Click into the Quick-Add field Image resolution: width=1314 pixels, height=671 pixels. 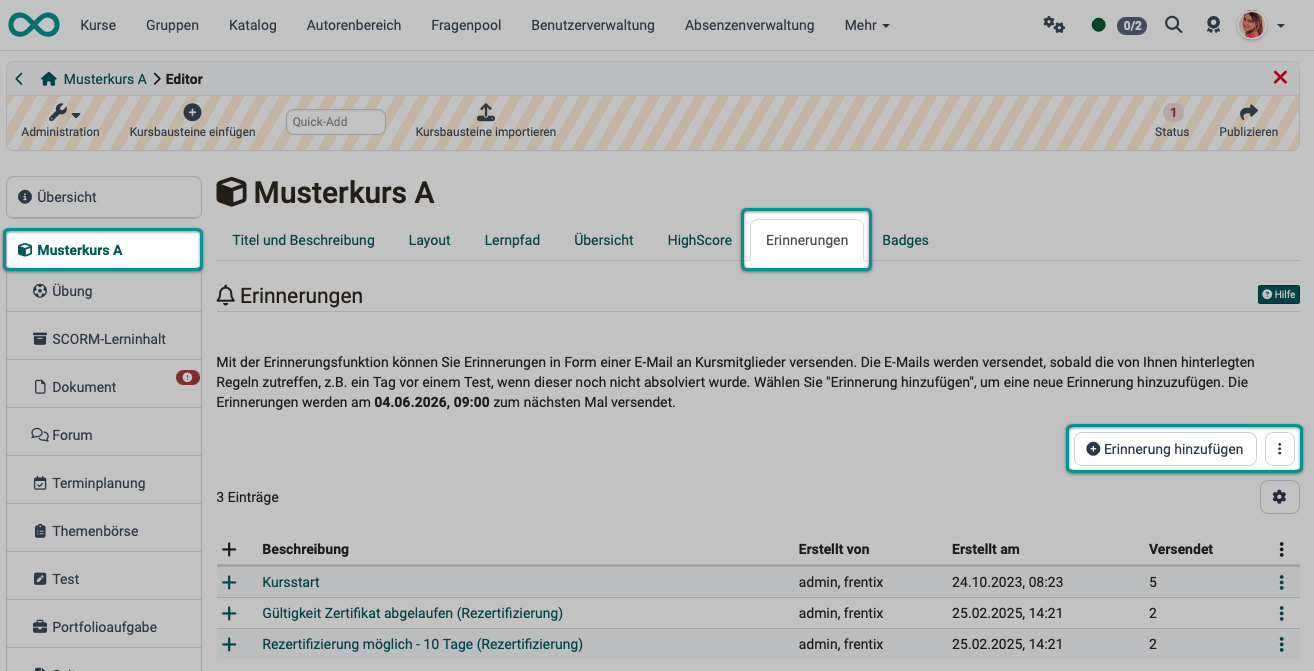[336, 122]
